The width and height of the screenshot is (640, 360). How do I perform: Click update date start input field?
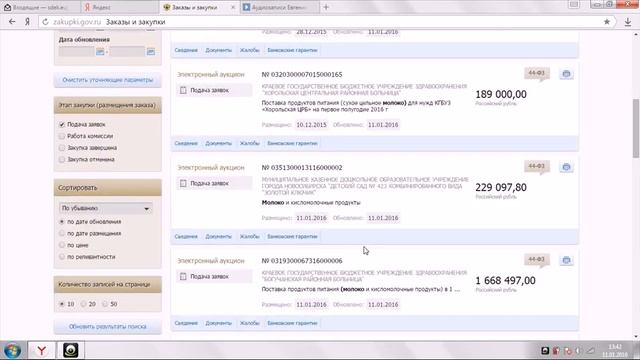point(77,52)
